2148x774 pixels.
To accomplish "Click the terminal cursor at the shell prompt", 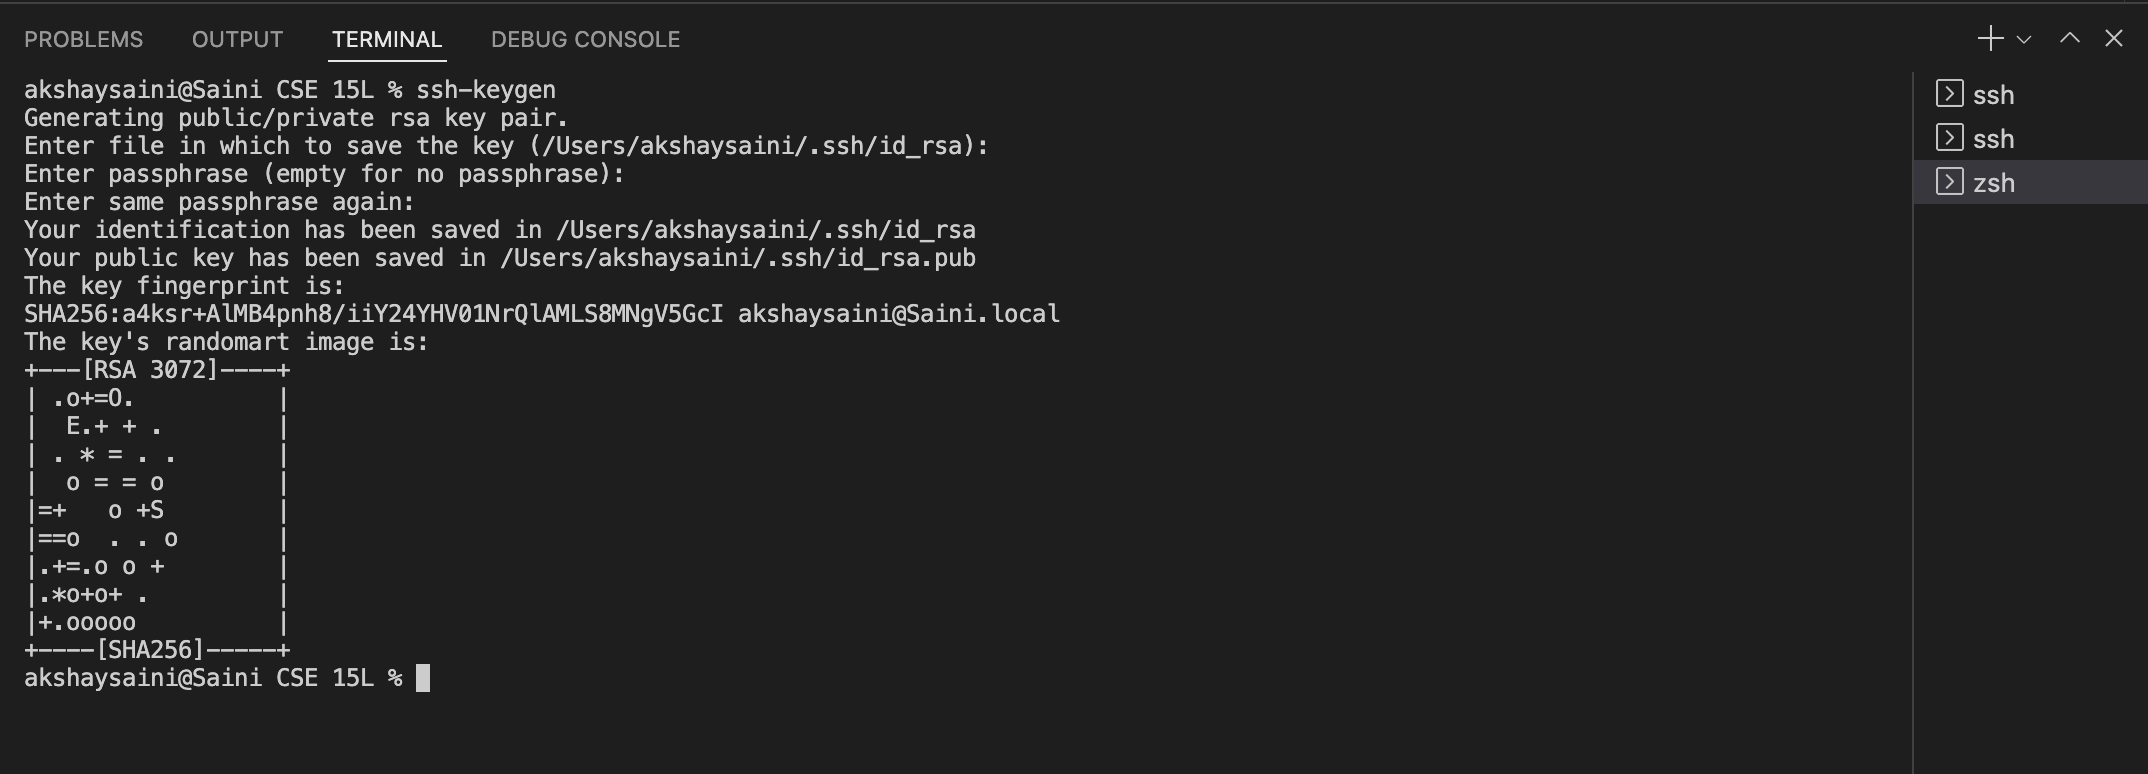I will (424, 678).
